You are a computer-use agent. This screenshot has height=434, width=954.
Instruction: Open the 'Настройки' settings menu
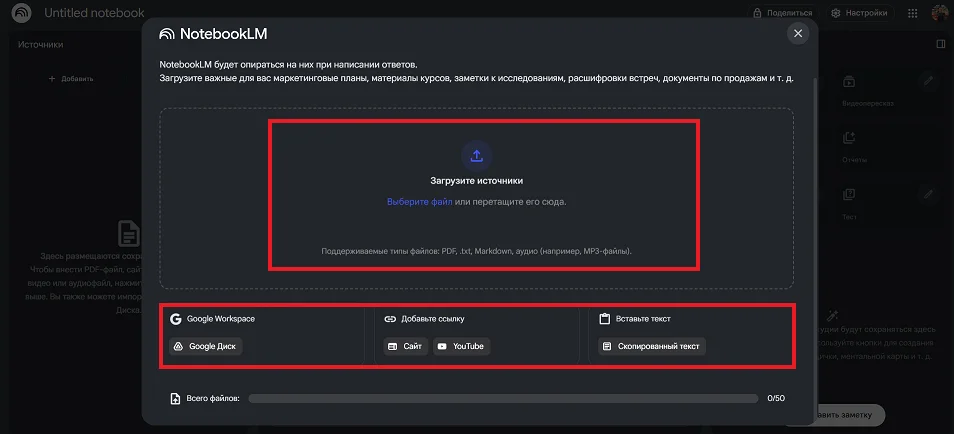pyautogui.click(x=859, y=13)
